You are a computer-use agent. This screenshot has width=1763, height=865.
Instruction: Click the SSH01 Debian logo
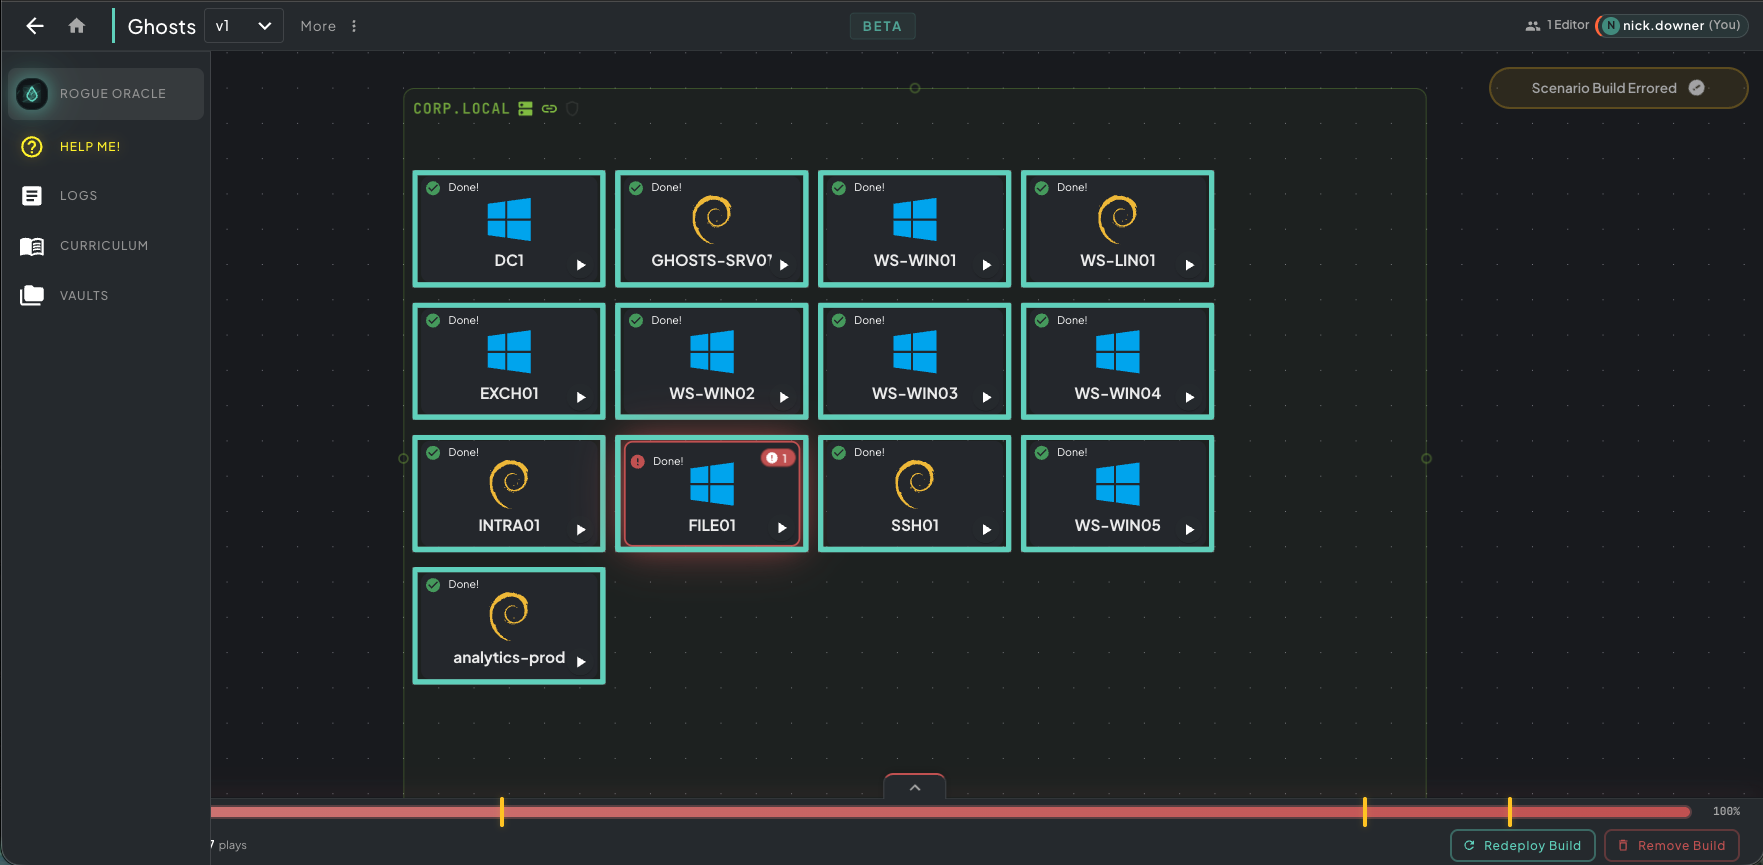tap(915, 484)
